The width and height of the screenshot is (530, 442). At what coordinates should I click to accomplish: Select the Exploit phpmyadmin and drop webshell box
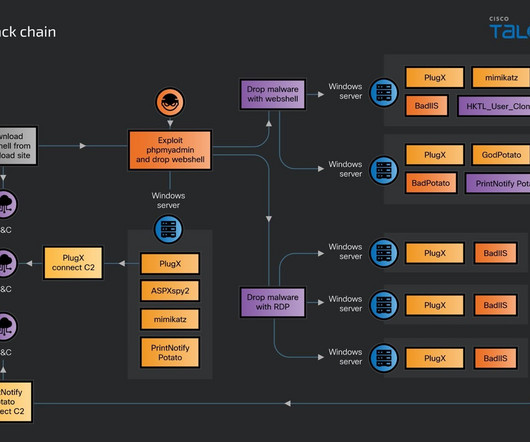[x=170, y=150]
